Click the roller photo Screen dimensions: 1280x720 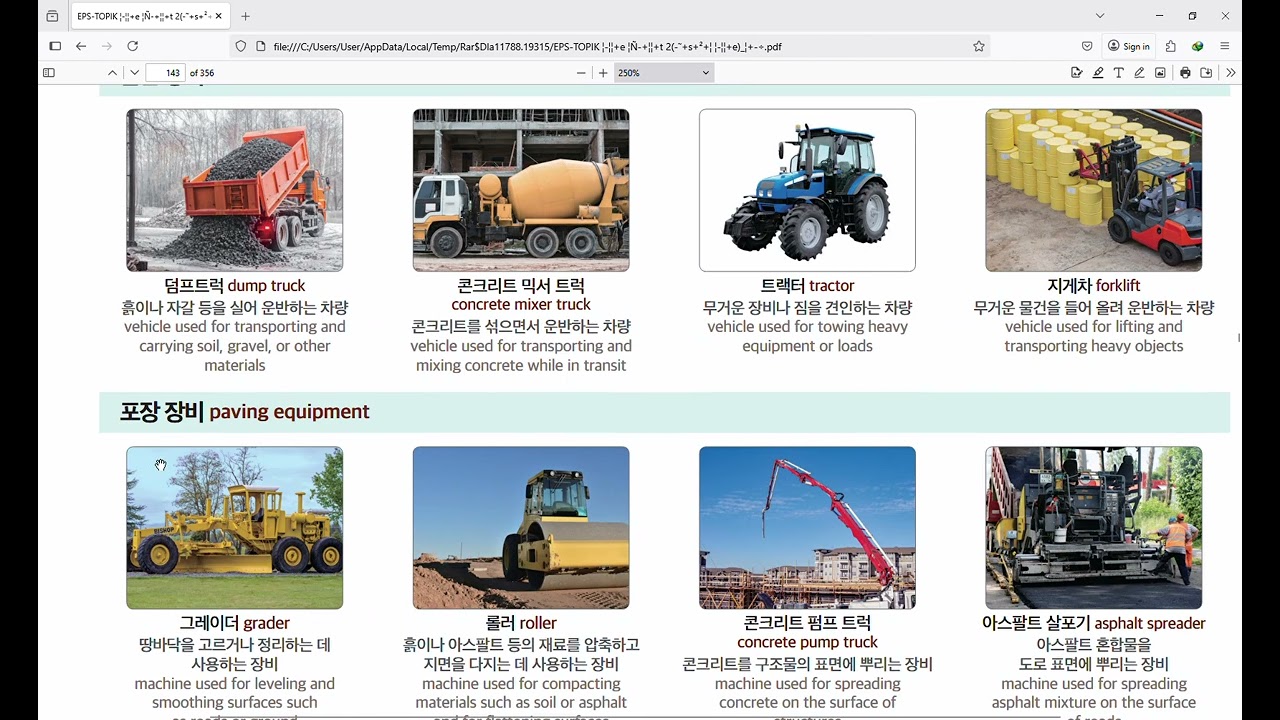click(521, 528)
